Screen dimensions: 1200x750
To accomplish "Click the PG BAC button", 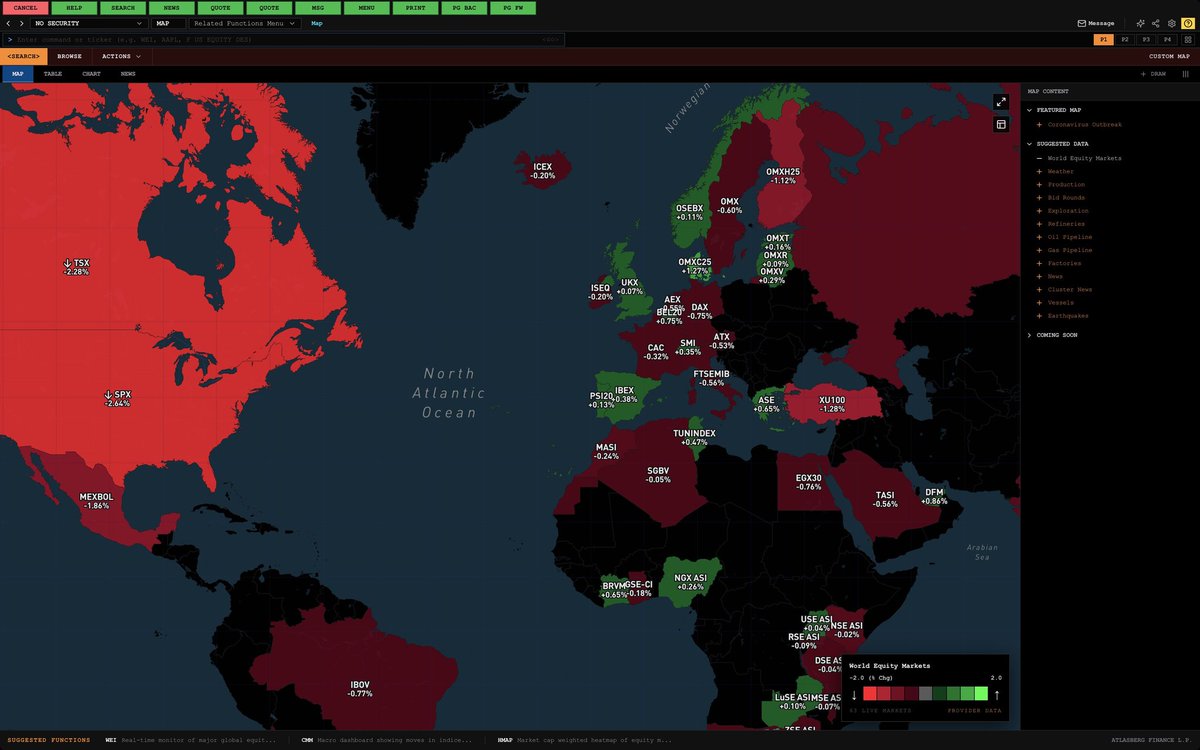I will point(464,7).
